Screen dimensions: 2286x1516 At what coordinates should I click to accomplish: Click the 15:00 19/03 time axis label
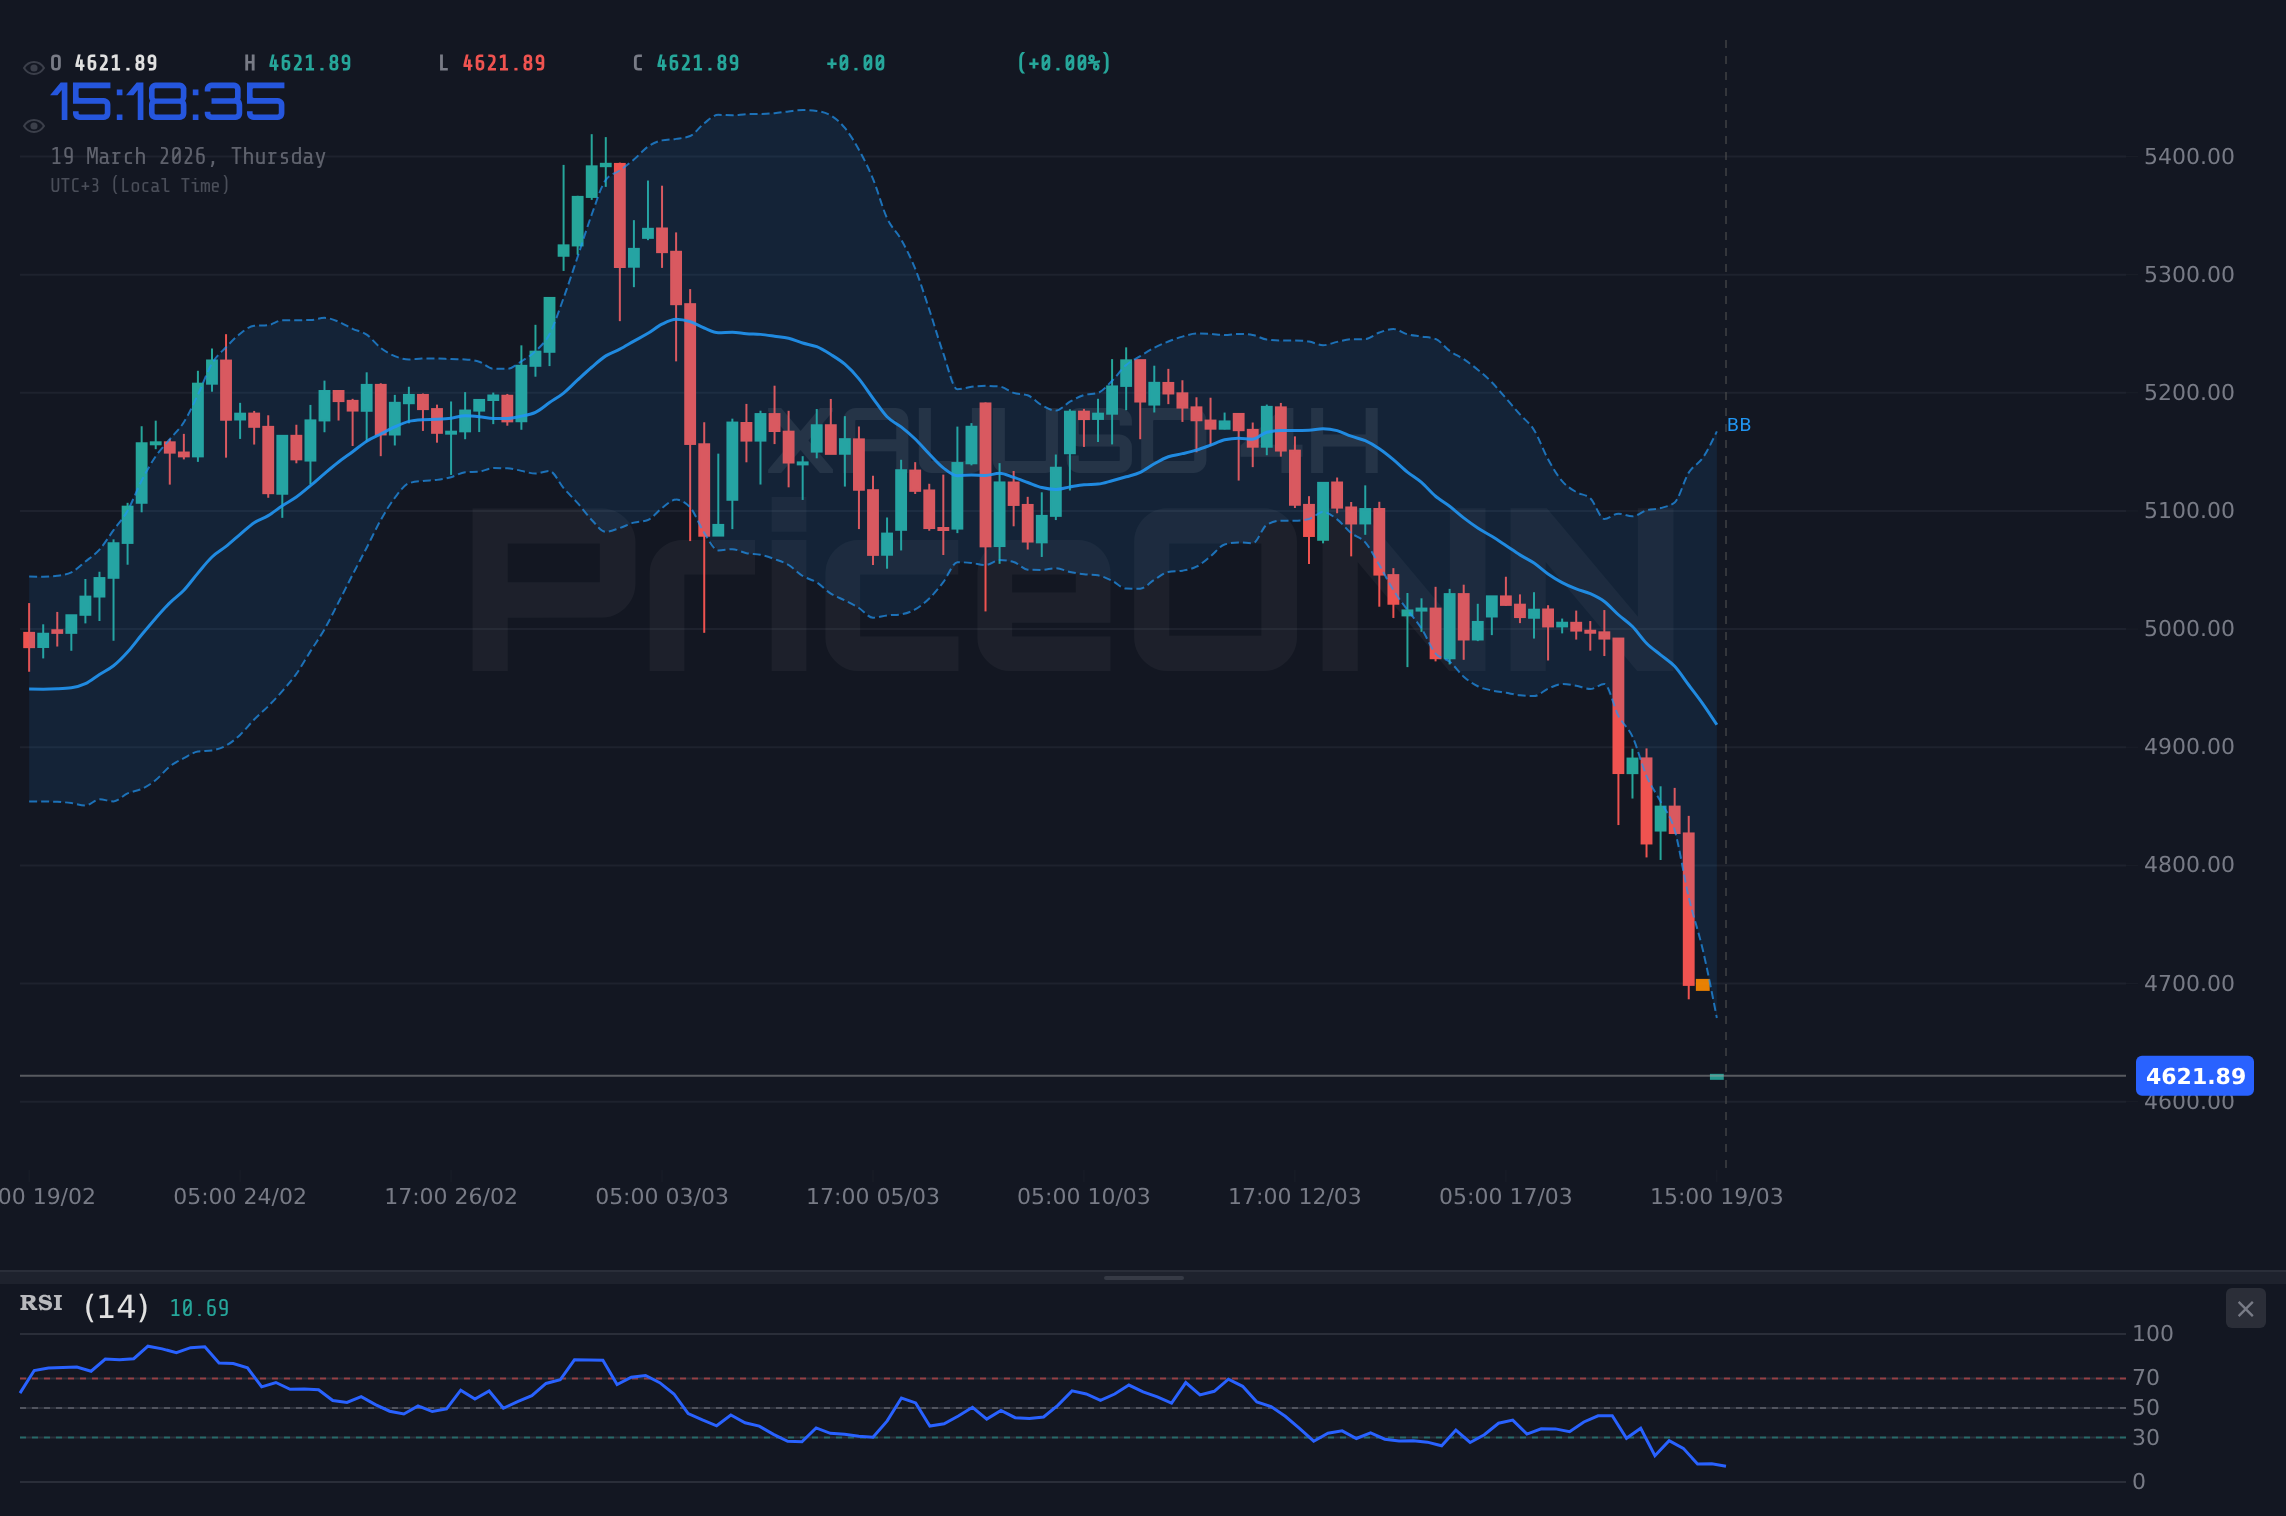1717,1196
